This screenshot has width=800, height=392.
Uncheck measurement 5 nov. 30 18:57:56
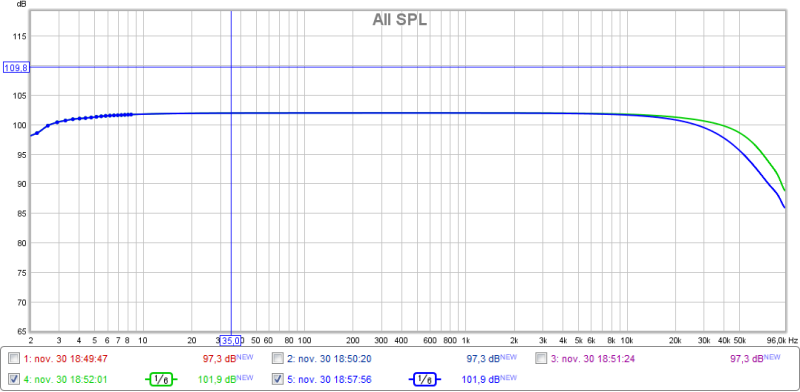pyautogui.click(x=278, y=379)
